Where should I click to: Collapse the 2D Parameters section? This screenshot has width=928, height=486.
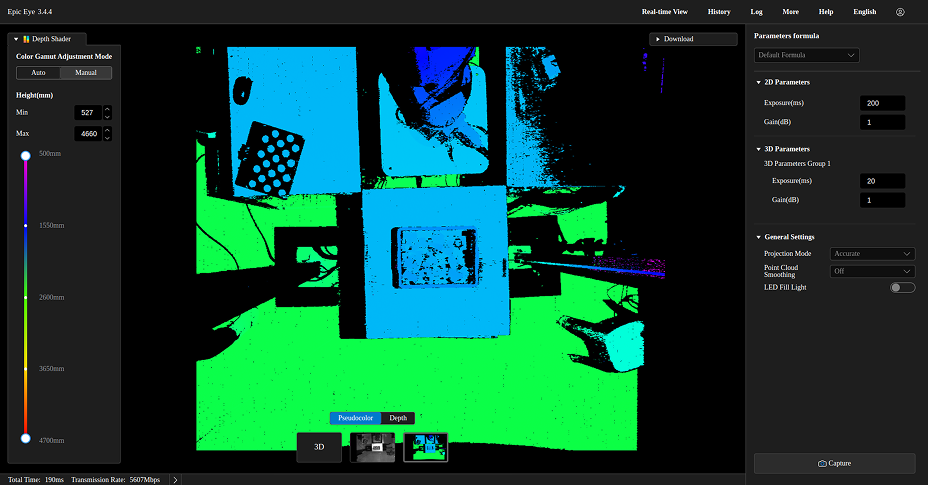click(x=757, y=82)
